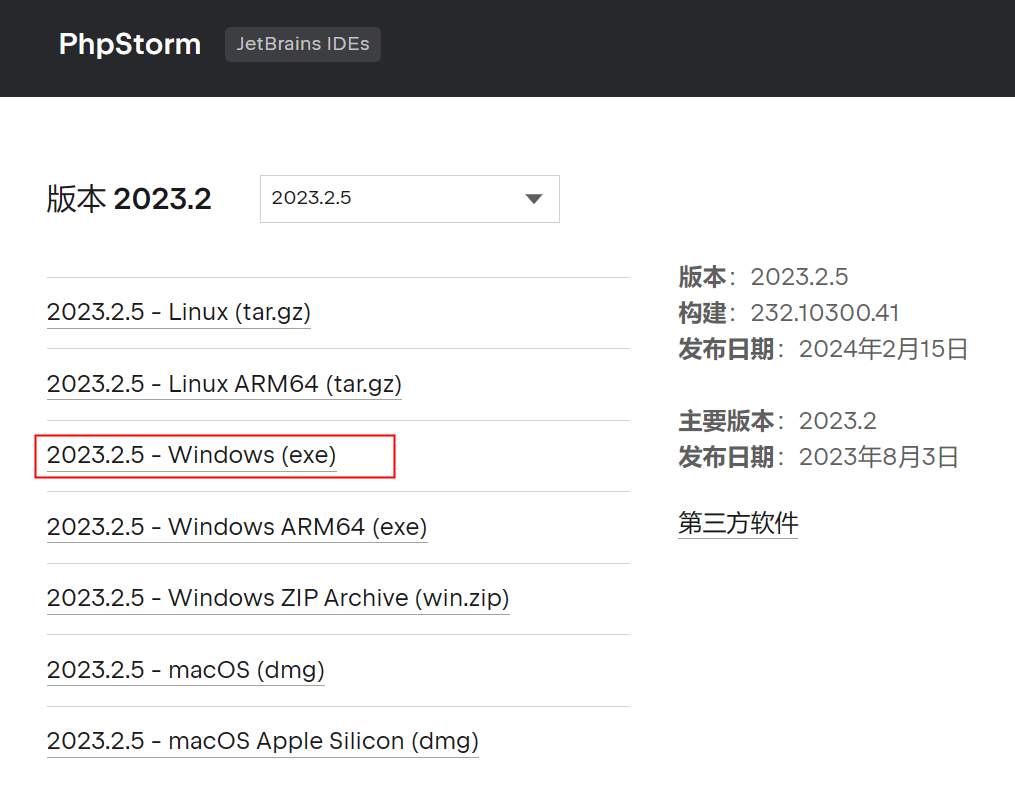Click the 发布日期 2023年8月3日 text
This screenshot has height=807, width=1015.
coord(877,457)
